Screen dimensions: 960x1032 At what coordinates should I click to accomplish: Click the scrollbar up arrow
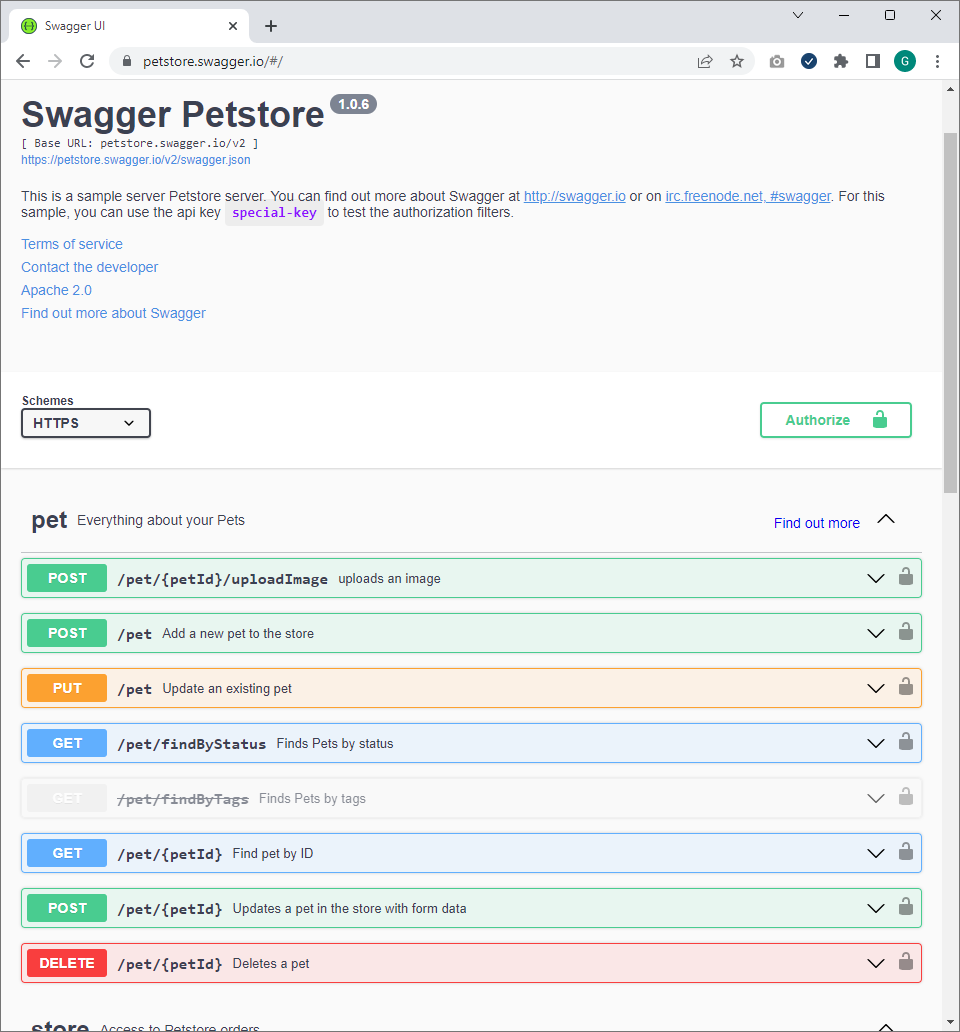coord(950,89)
